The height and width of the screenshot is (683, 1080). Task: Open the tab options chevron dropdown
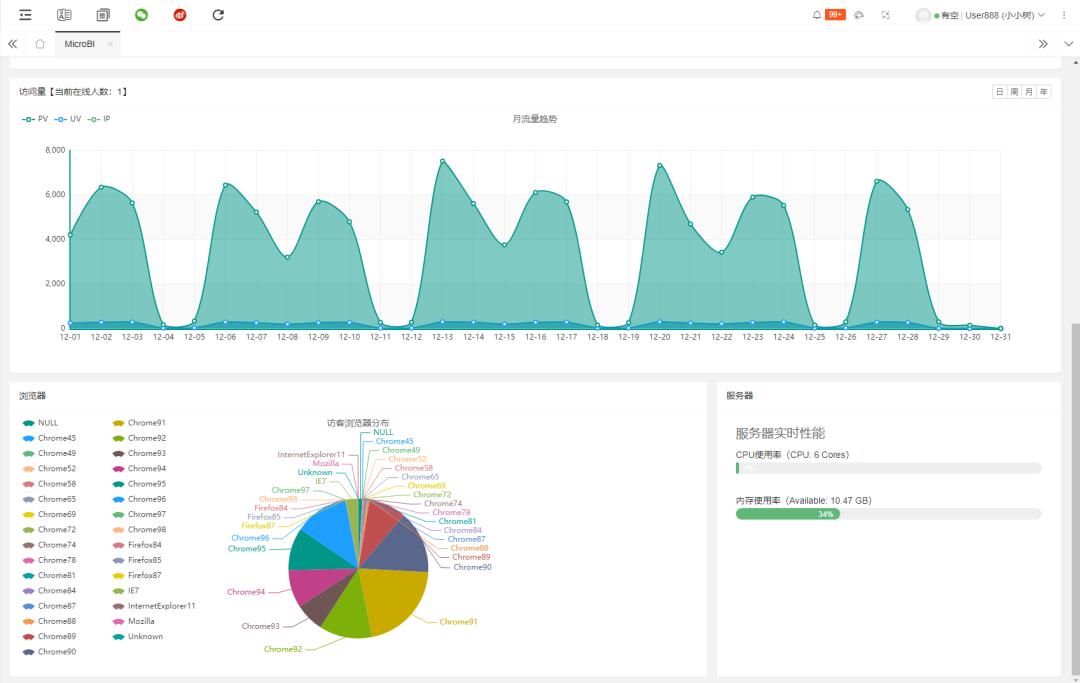pyautogui.click(x=1068, y=44)
